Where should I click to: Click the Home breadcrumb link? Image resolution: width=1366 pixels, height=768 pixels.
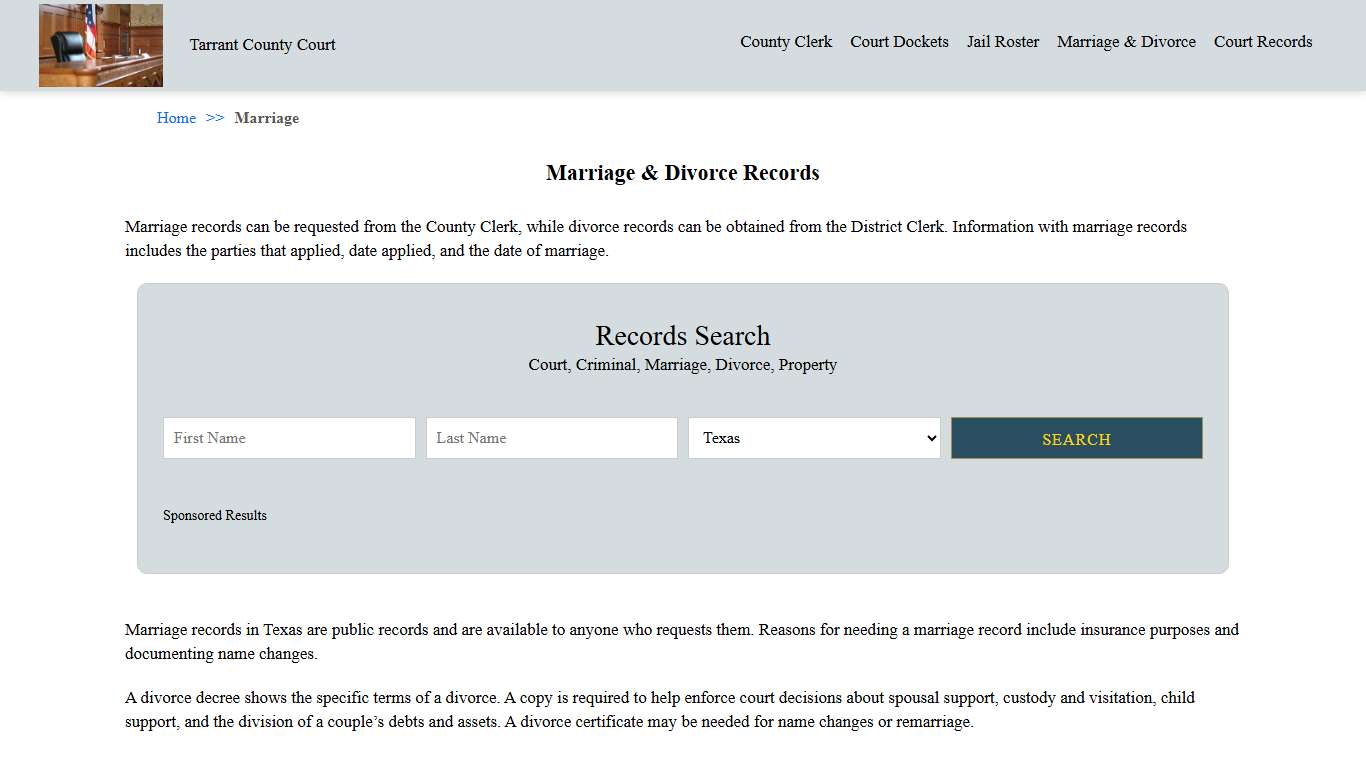[176, 118]
